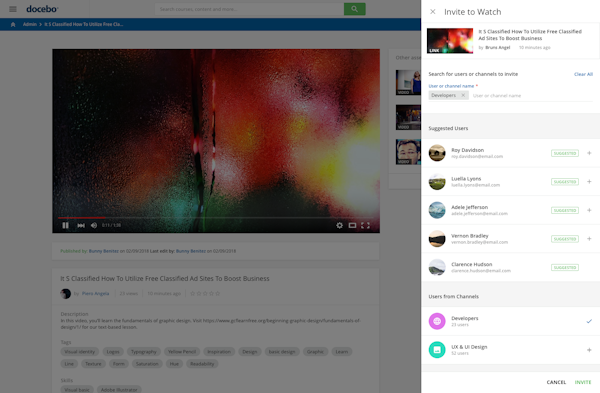Add UX & UI Design channel
The image size is (600, 393).
pos(589,350)
